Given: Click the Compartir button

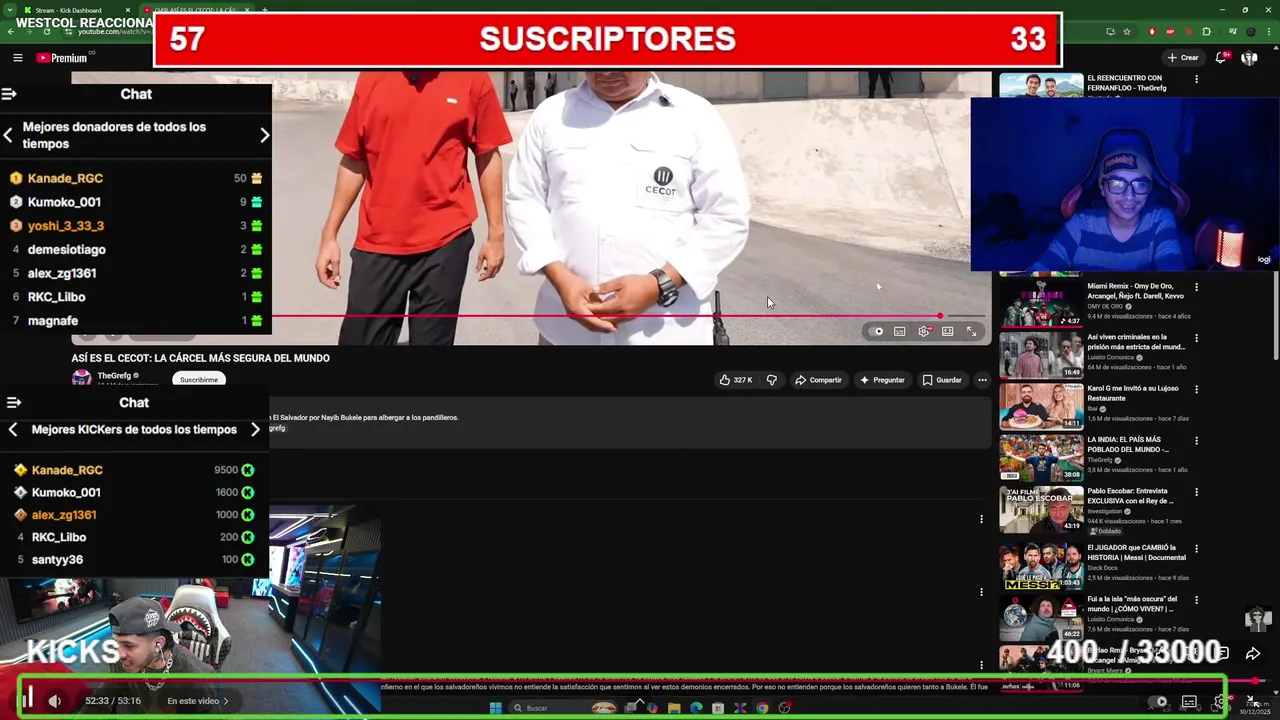Looking at the screenshot, I should click(818, 380).
